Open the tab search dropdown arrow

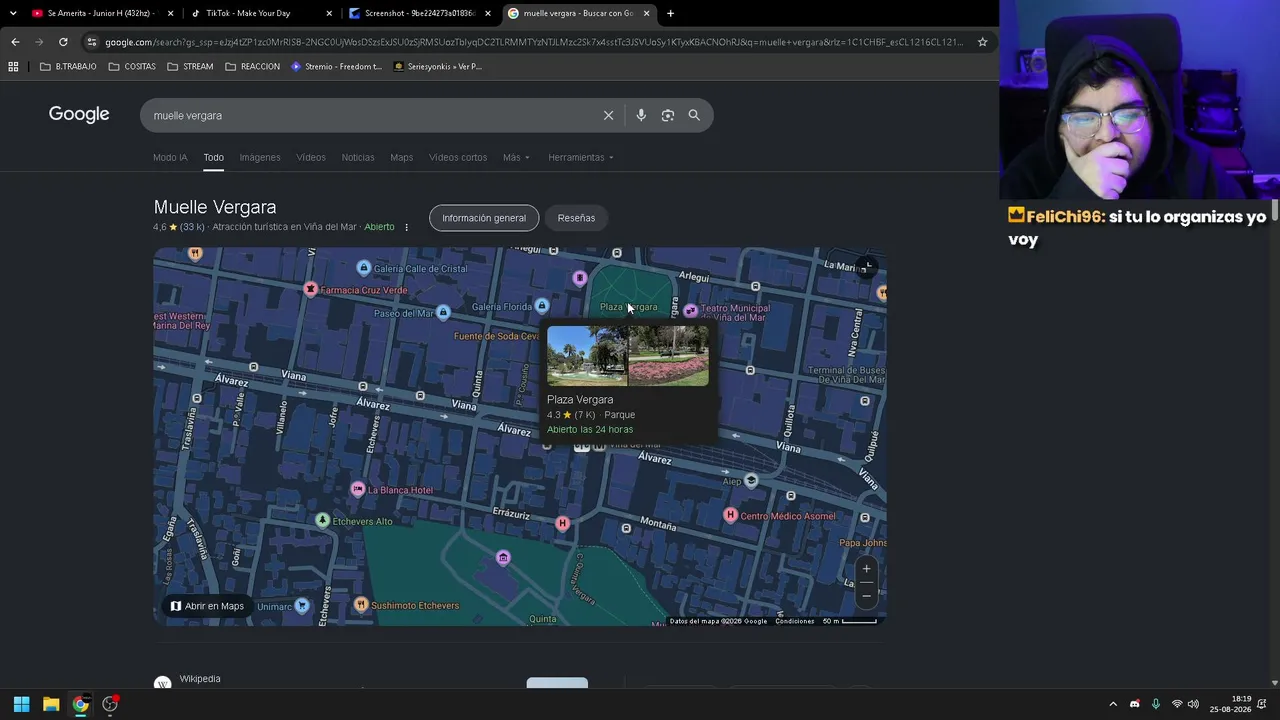pyautogui.click(x=13, y=13)
